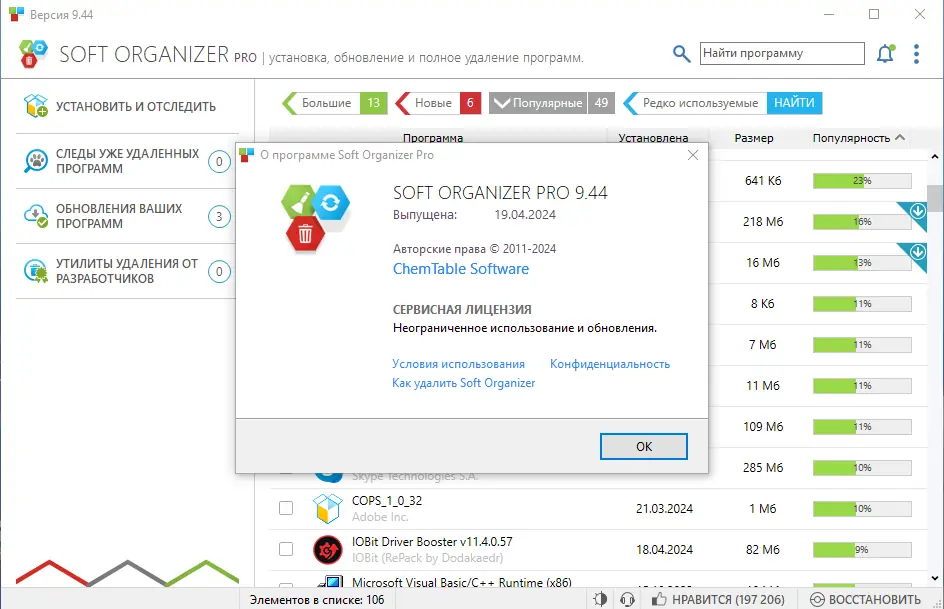Click the hexagon logo in About dialog

(315, 218)
